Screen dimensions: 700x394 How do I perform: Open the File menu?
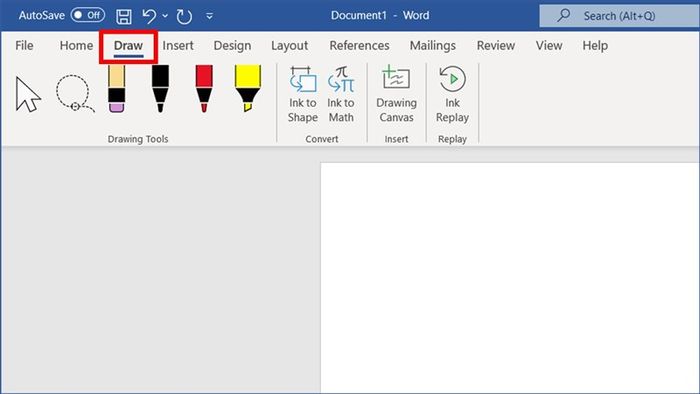pos(24,46)
